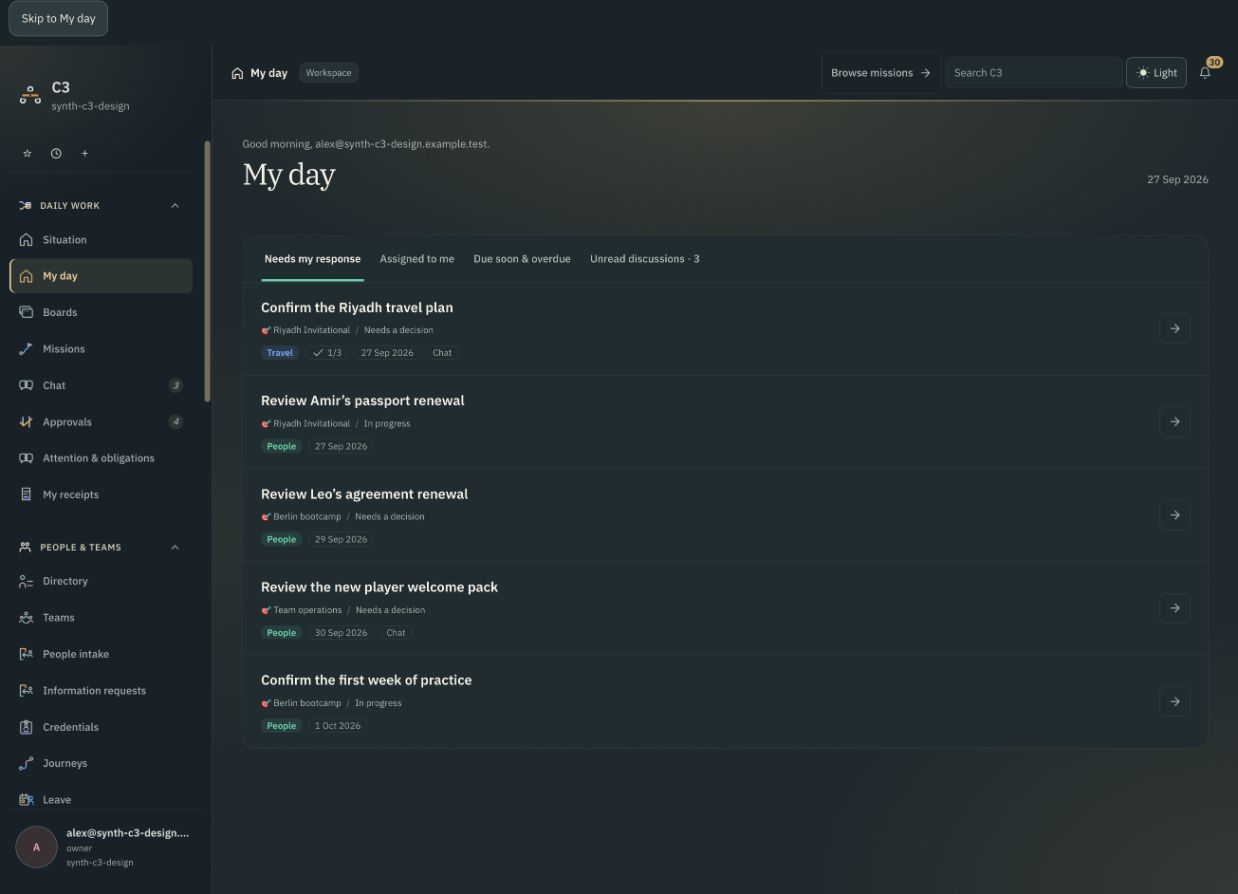The image size is (1238, 894).
Task: Open the alex account profile at sidebar bottom
Action: point(106,847)
